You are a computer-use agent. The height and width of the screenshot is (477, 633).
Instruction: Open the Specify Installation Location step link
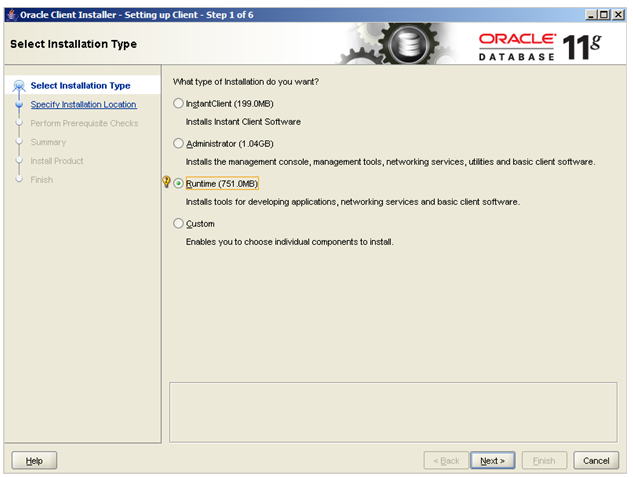click(84, 105)
